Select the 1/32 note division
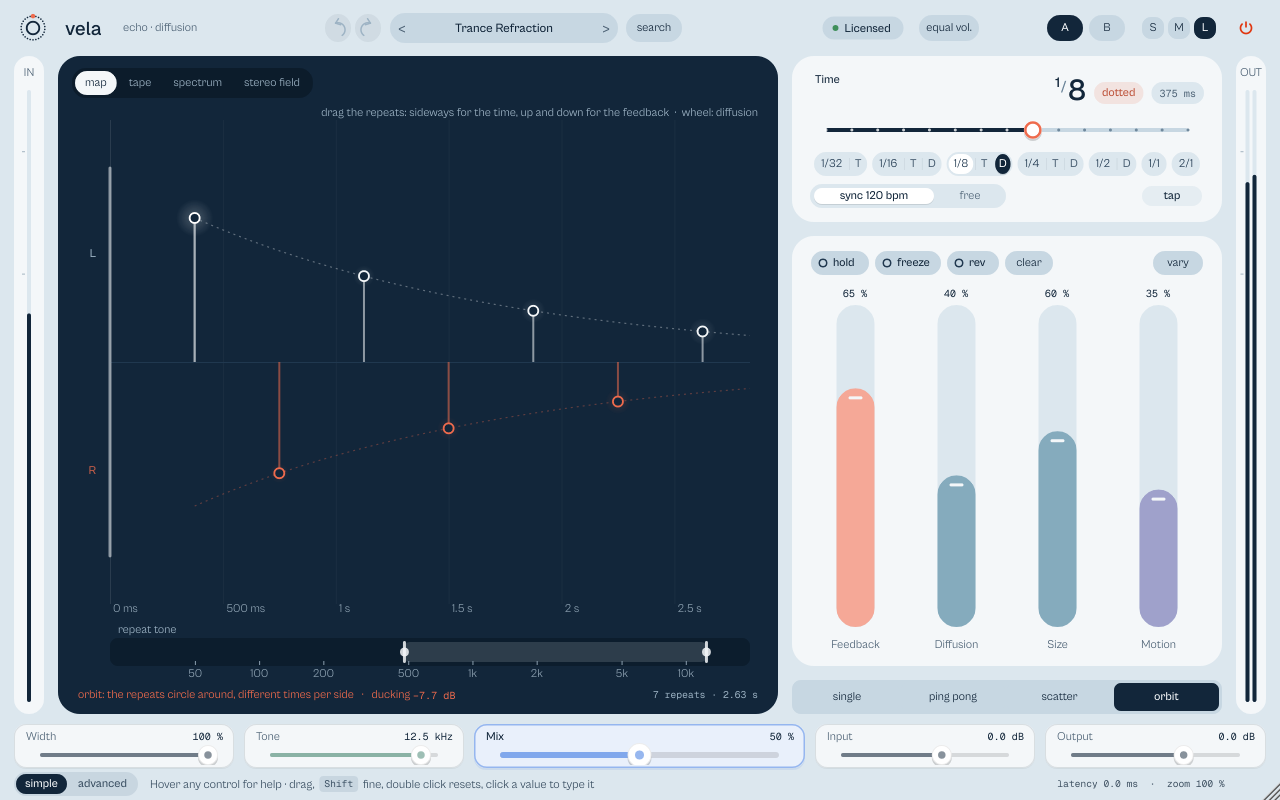This screenshot has width=1280, height=800. 831,163
